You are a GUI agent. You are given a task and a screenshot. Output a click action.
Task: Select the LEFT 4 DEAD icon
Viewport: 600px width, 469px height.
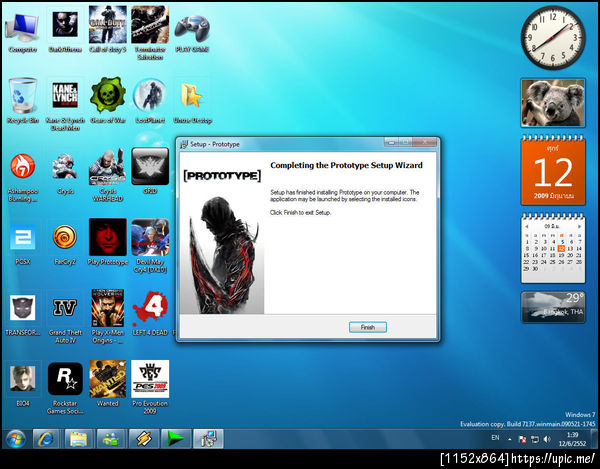(150, 314)
